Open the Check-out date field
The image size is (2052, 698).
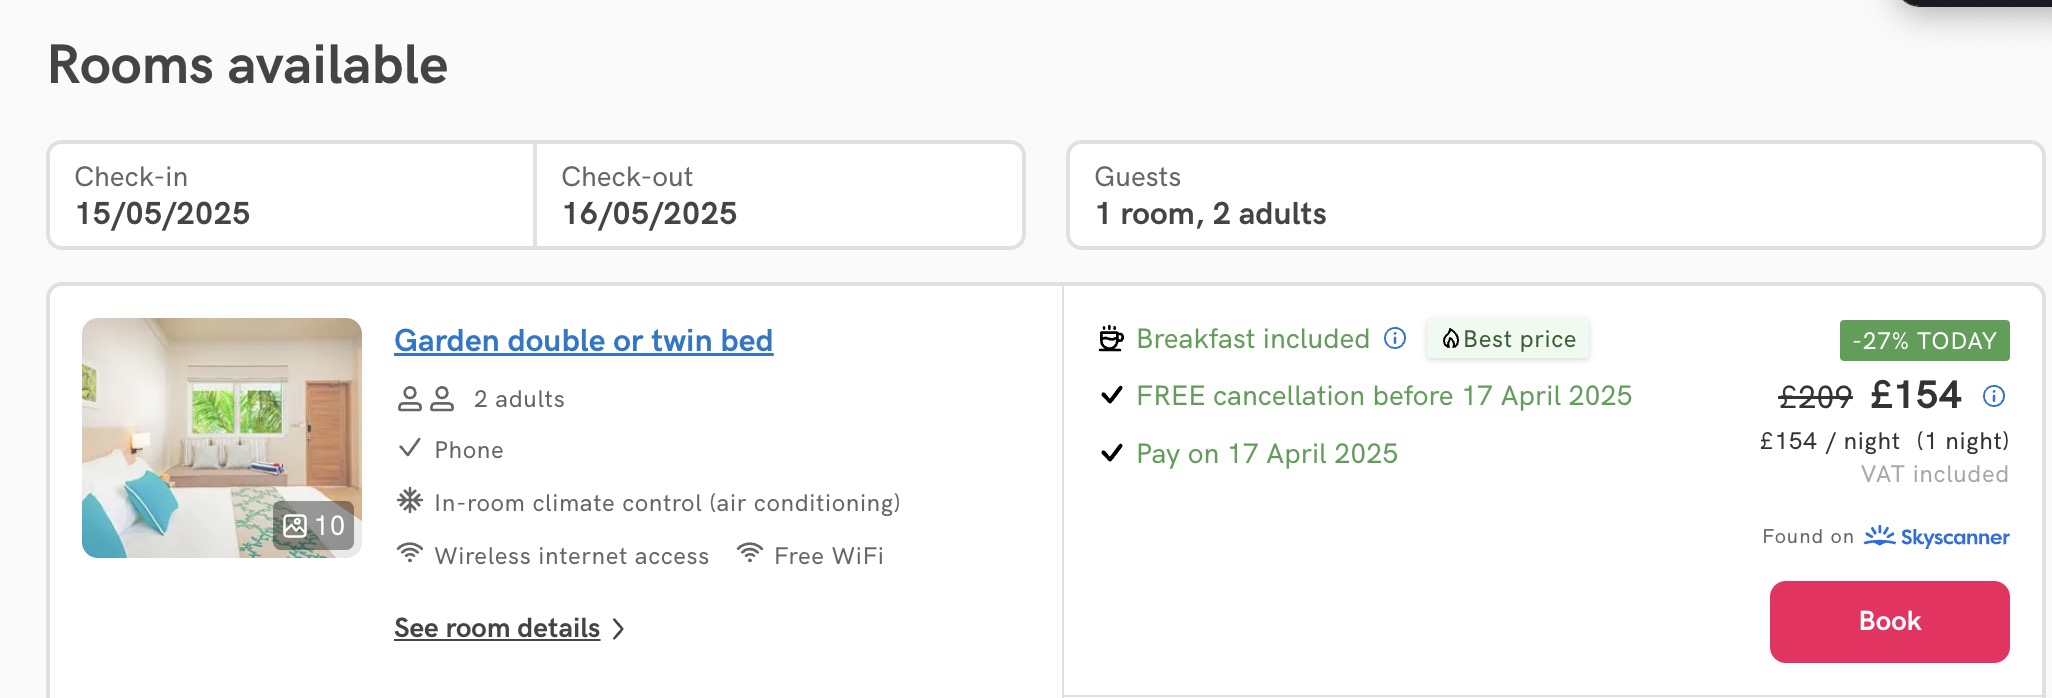tap(779, 195)
